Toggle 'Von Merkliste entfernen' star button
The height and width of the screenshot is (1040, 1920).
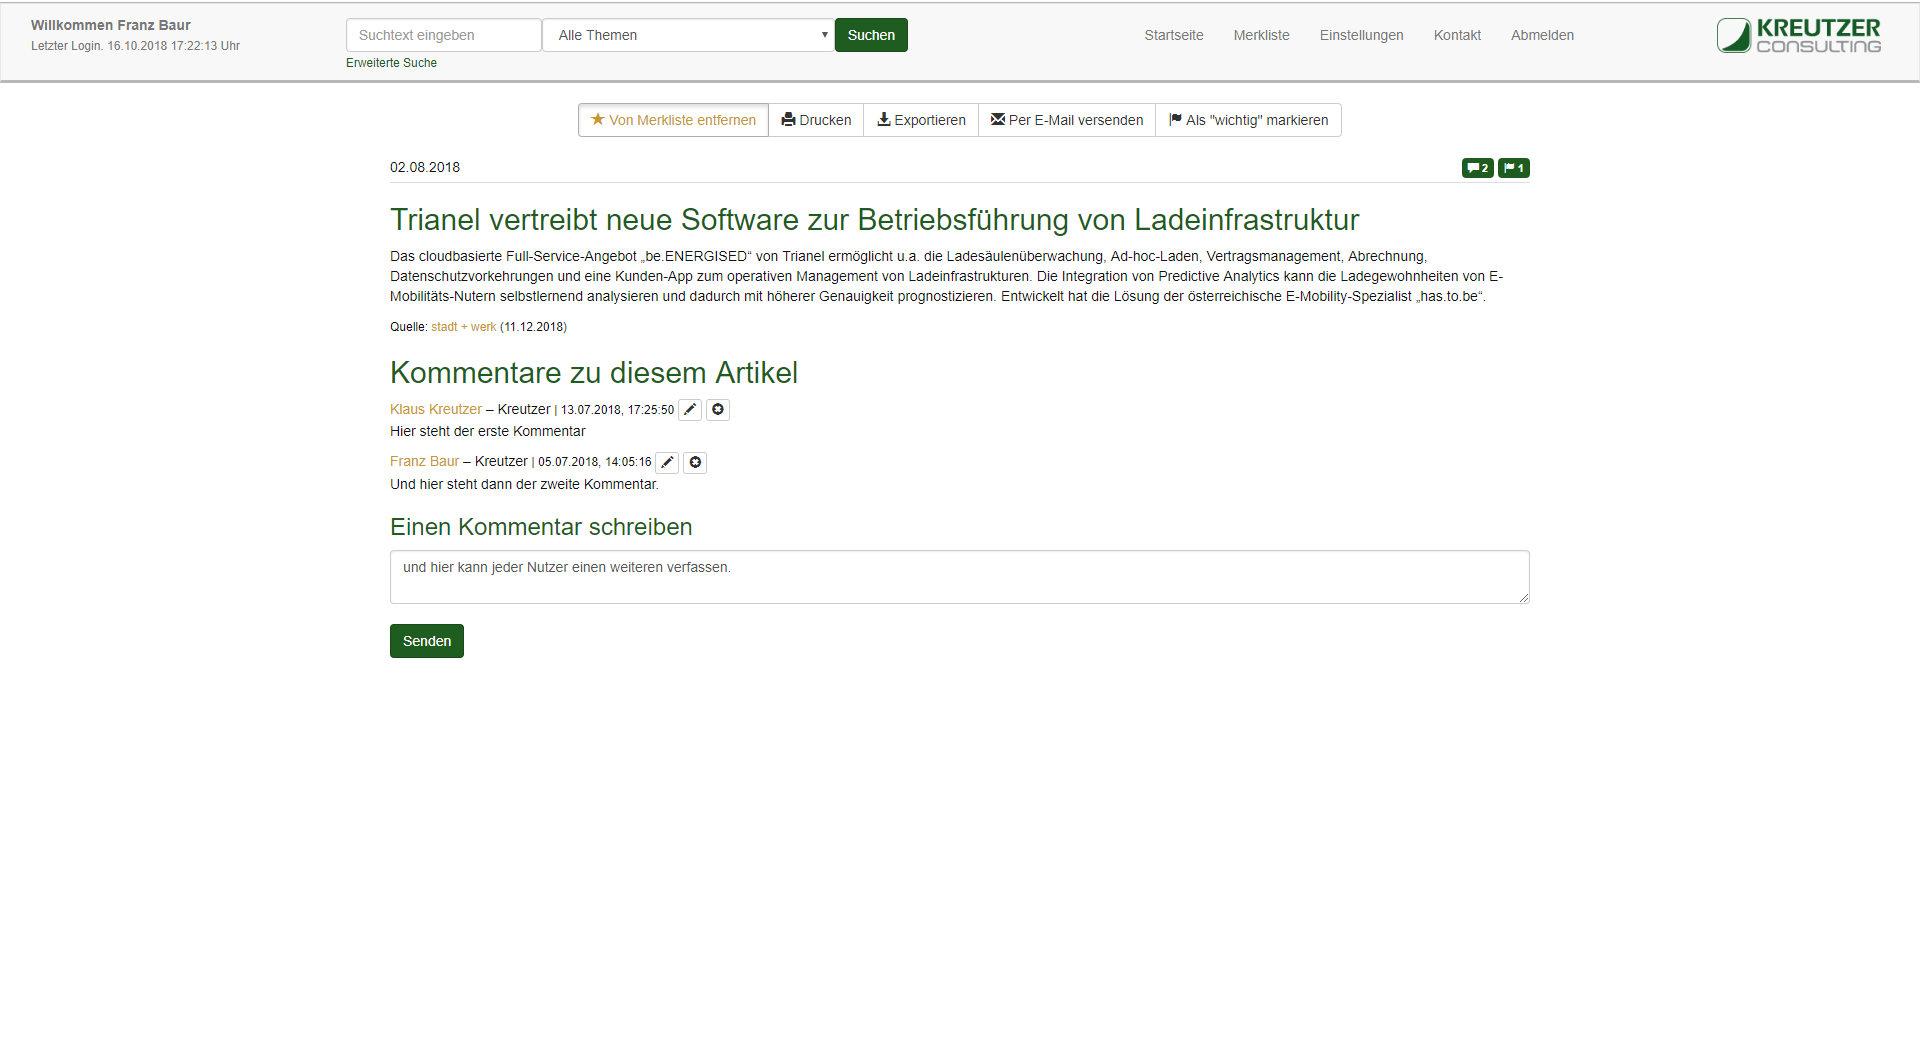tap(673, 120)
